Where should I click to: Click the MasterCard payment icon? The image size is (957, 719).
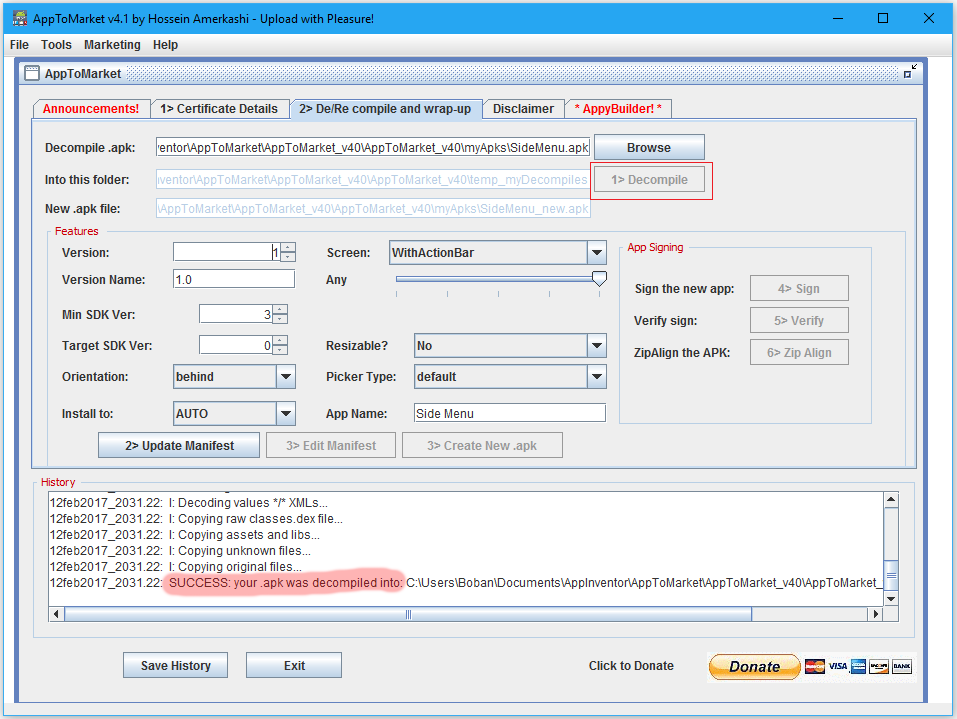[x=814, y=667]
